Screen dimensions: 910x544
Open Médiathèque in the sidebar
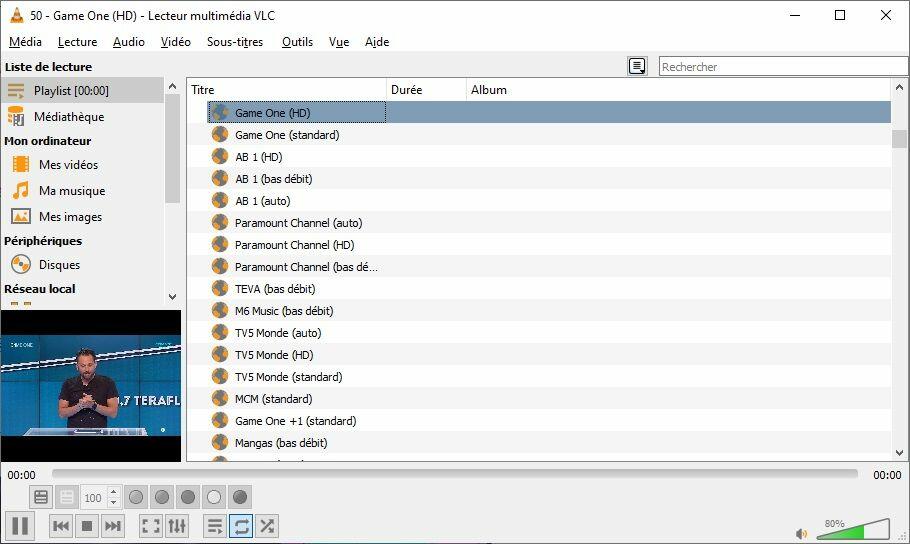tap(82, 117)
